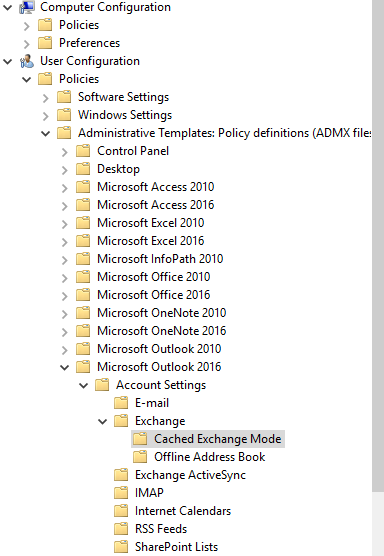Expand the Microsoft OneNote 2016 node

coord(65,332)
